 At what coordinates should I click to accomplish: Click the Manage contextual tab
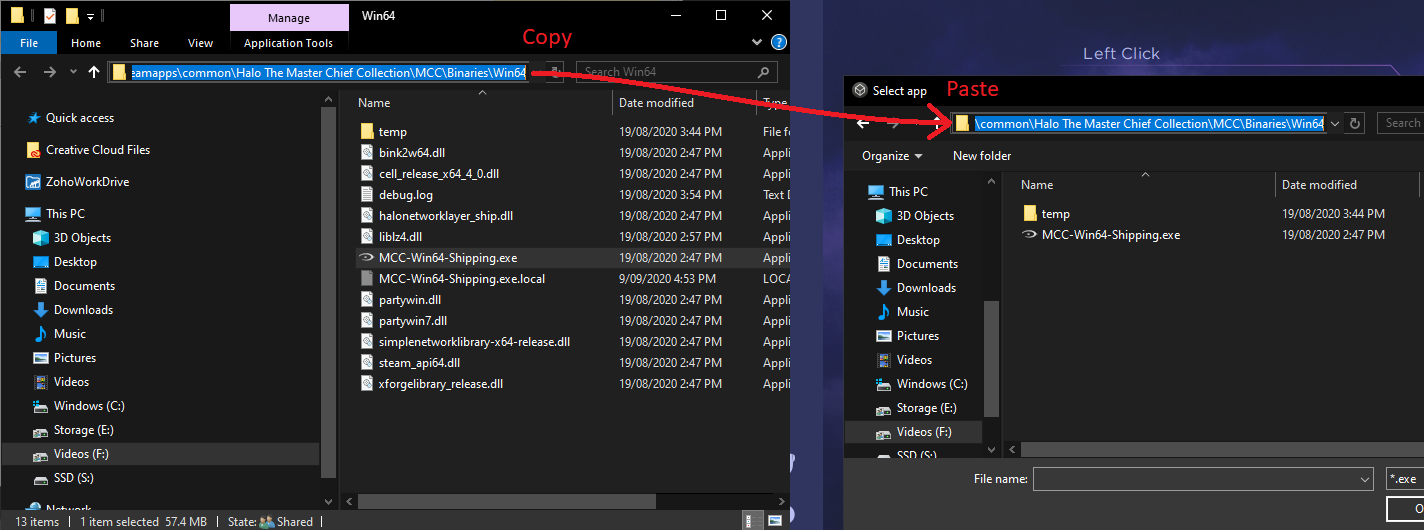pyautogui.click(x=288, y=17)
